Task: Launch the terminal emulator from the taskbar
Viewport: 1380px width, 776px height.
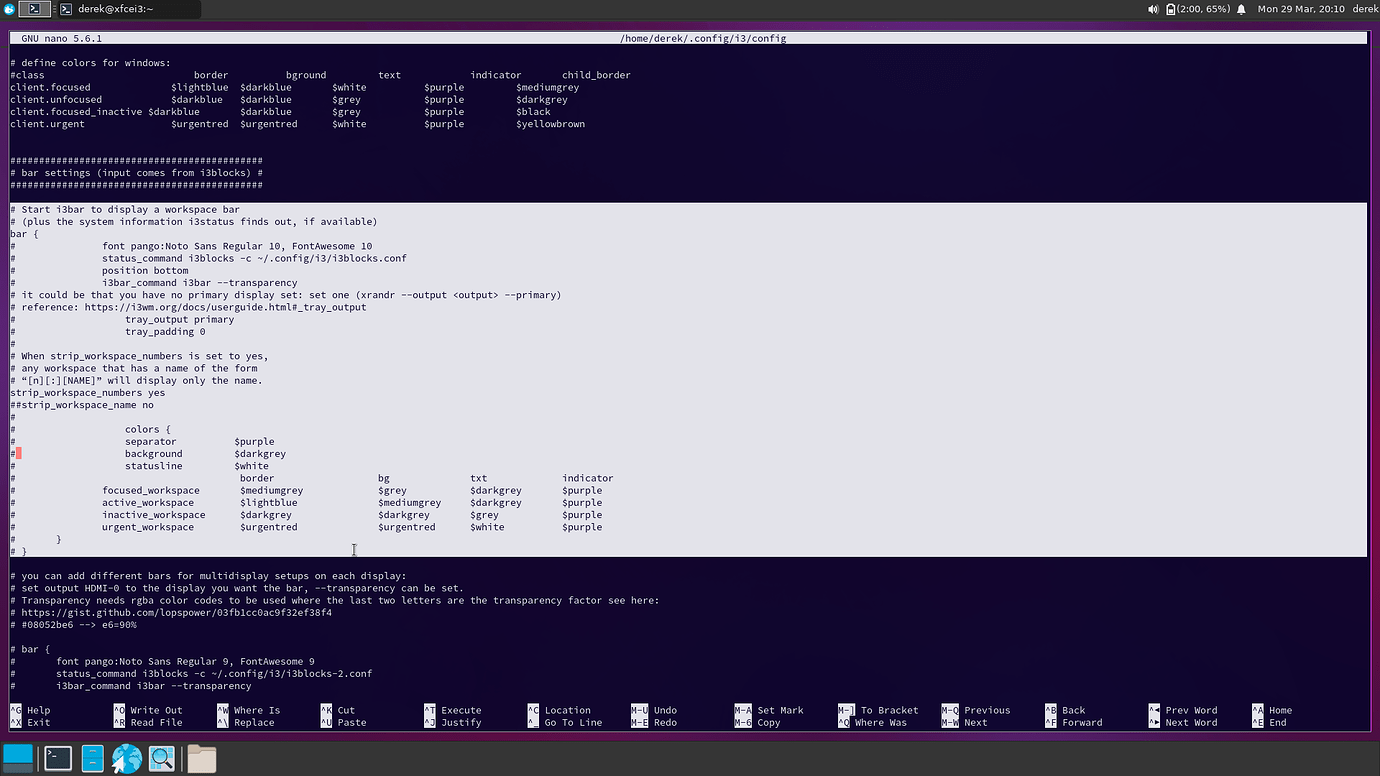Action: tap(57, 758)
